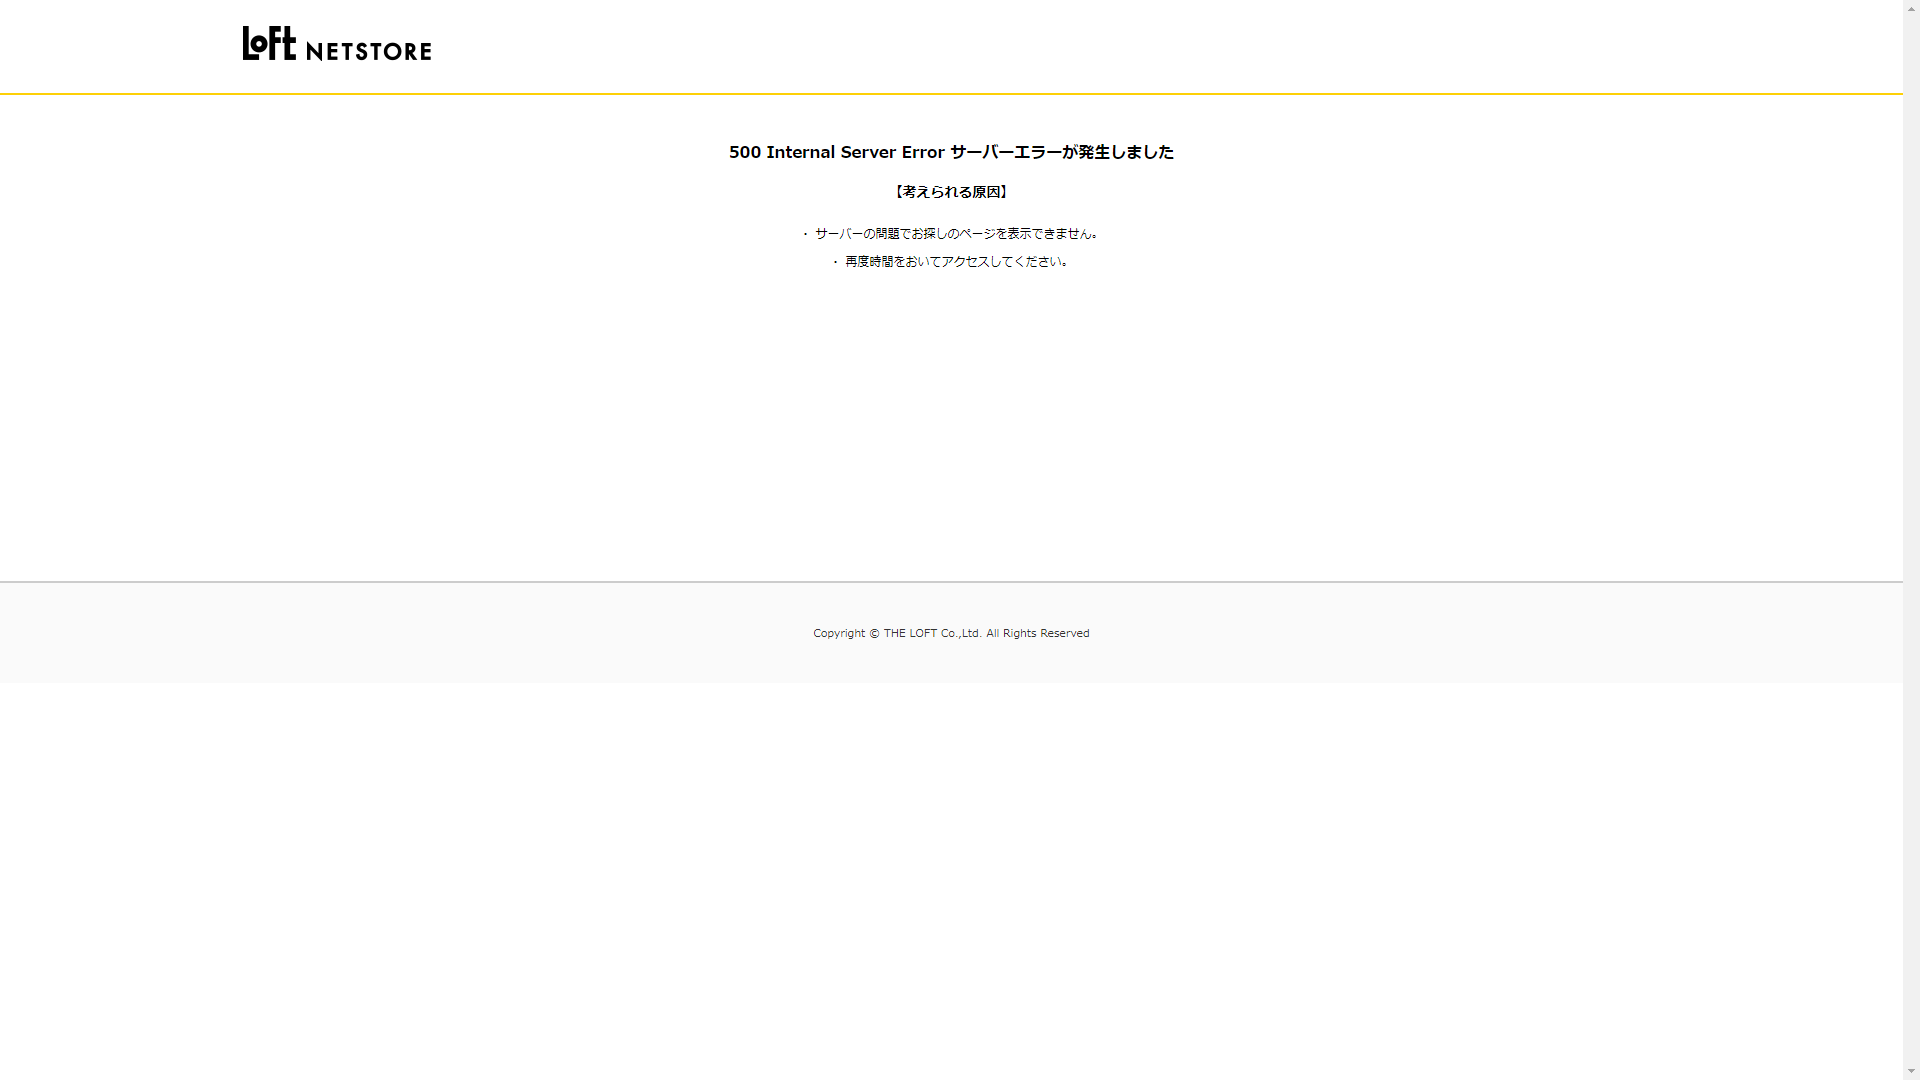The height and width of the screenshot is (1080, 1920).
Task: Click the word Error in the heading
Action: (x=922, y=152)
